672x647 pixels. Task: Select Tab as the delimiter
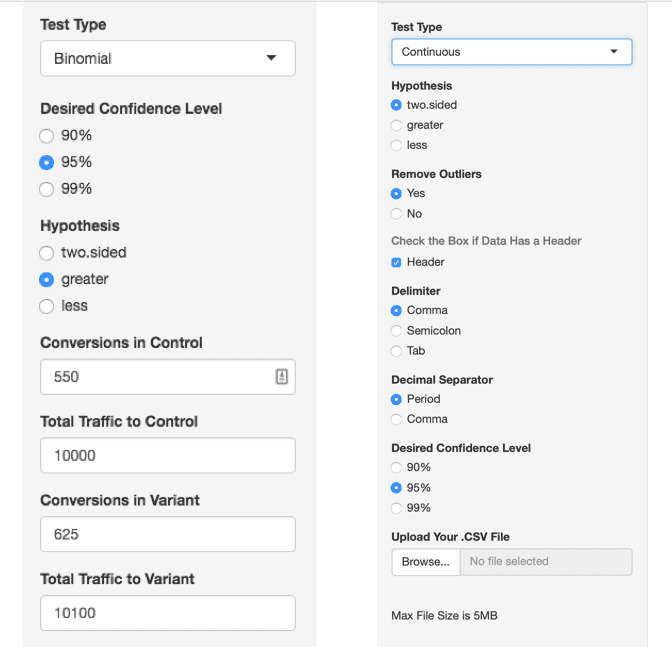point(397,351)
